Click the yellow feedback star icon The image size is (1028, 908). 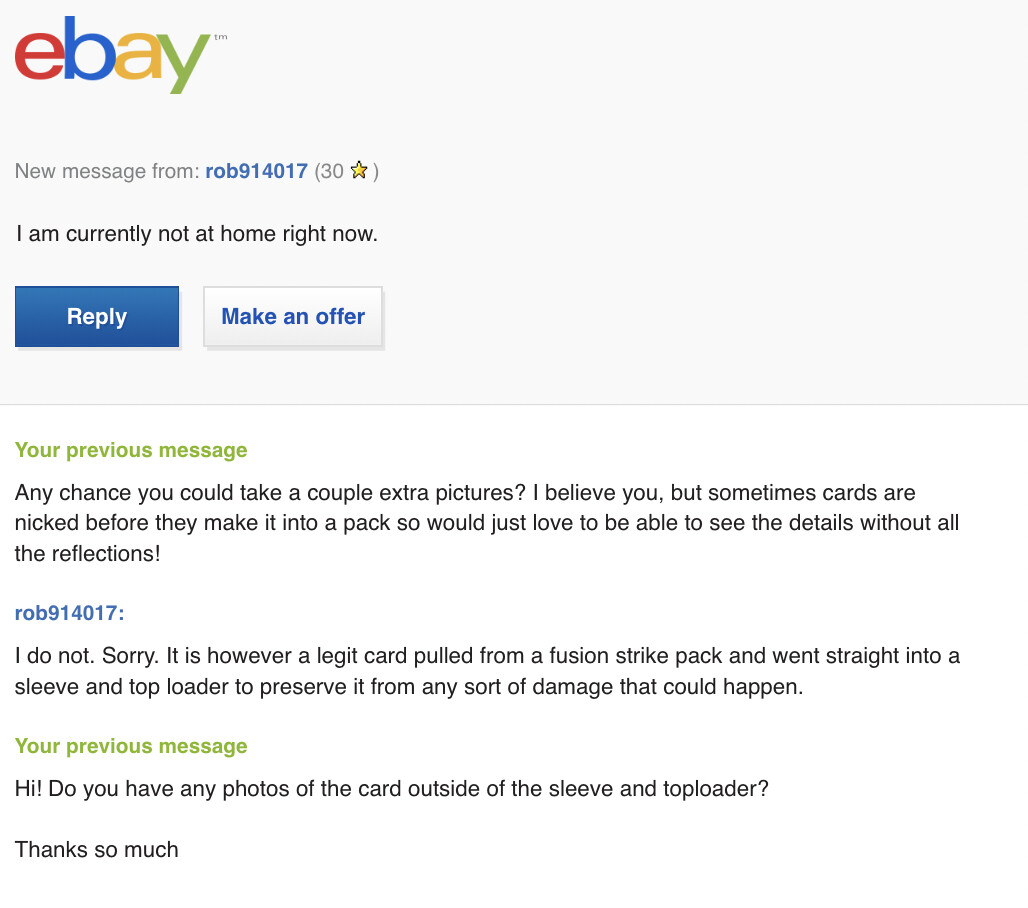[360, 171]
